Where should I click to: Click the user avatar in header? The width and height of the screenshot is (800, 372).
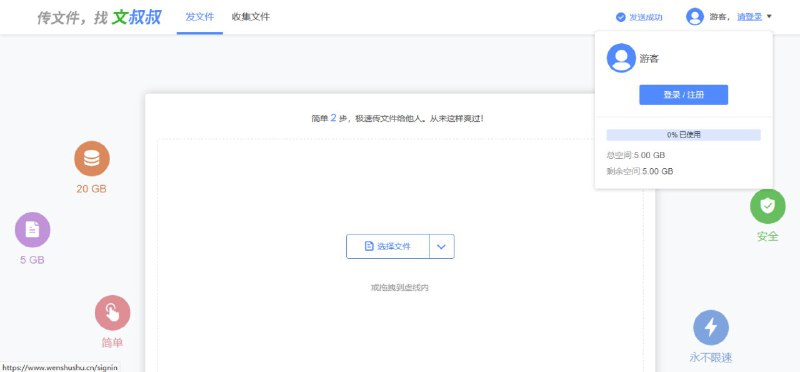tap(695, 16)
